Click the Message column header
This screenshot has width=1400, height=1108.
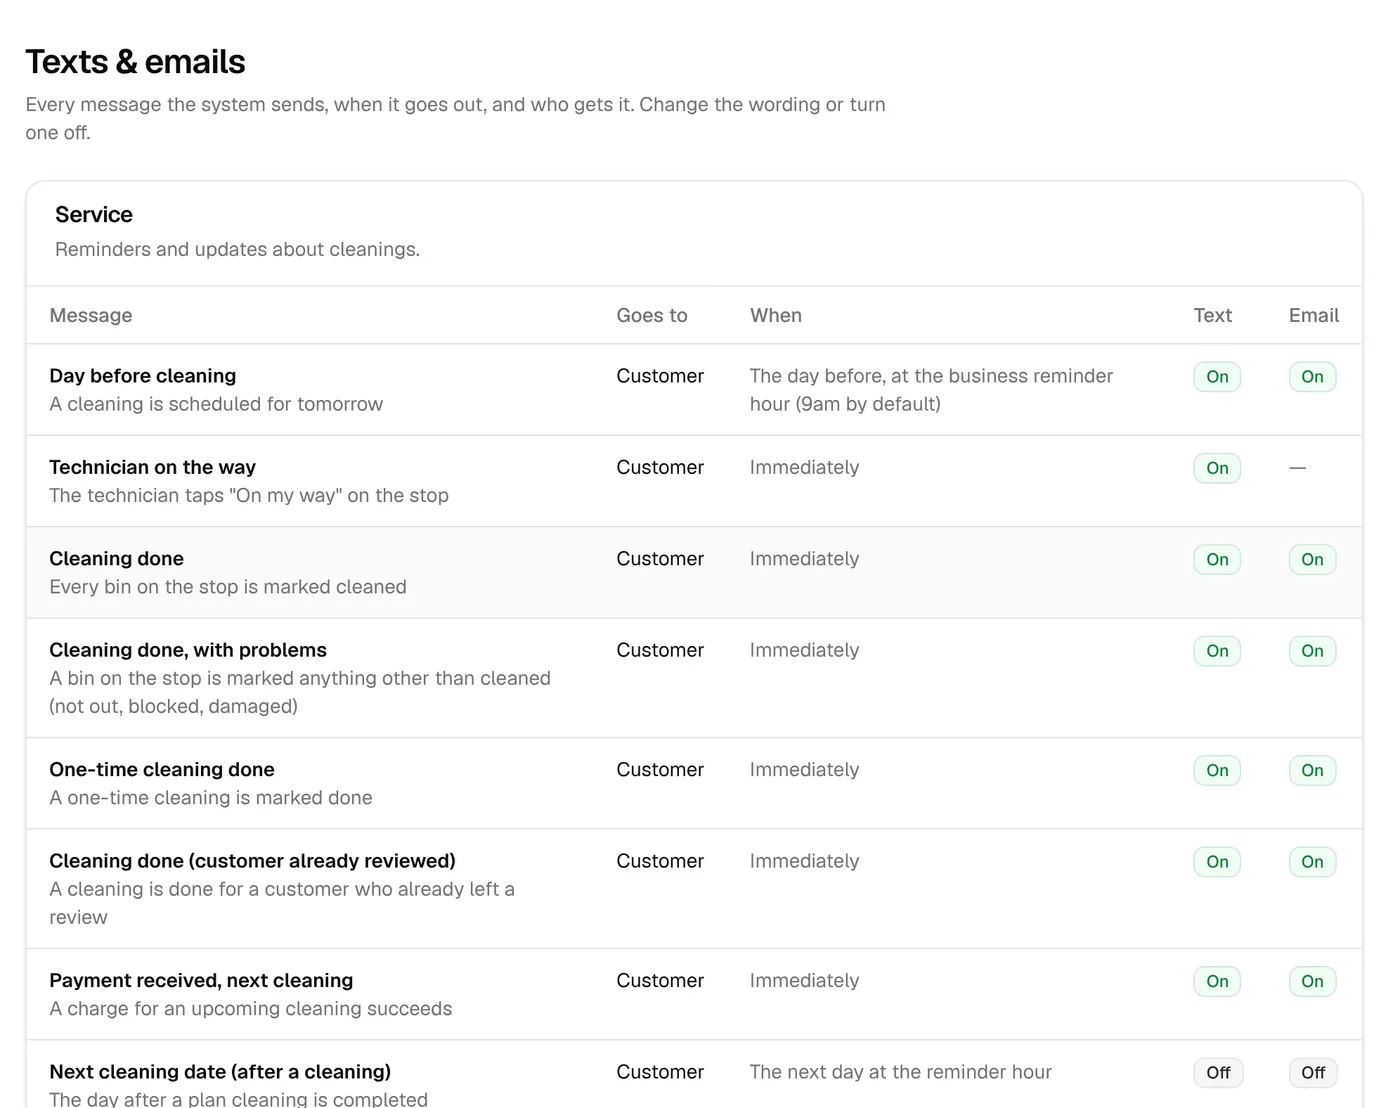[91, 316]
